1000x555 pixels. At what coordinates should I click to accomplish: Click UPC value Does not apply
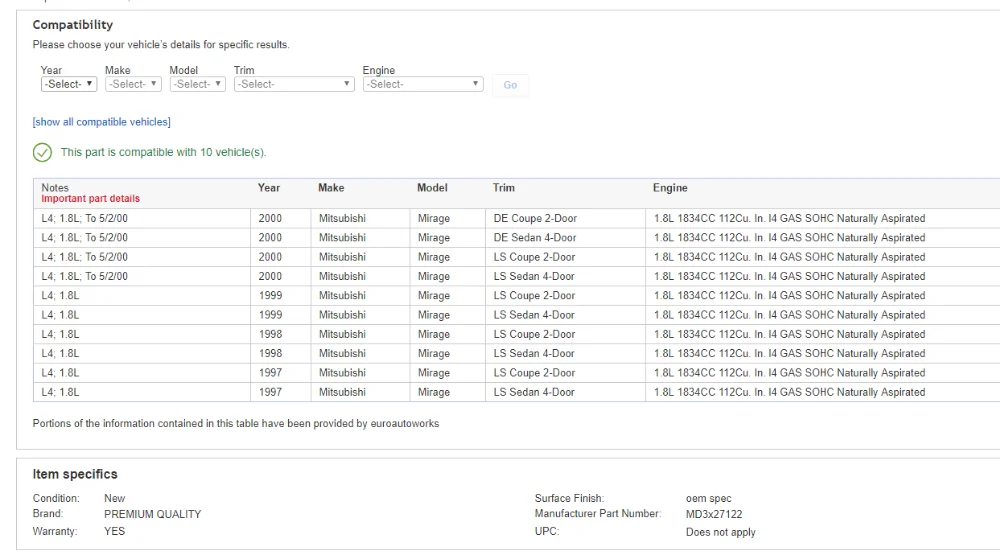pos(721,532)
